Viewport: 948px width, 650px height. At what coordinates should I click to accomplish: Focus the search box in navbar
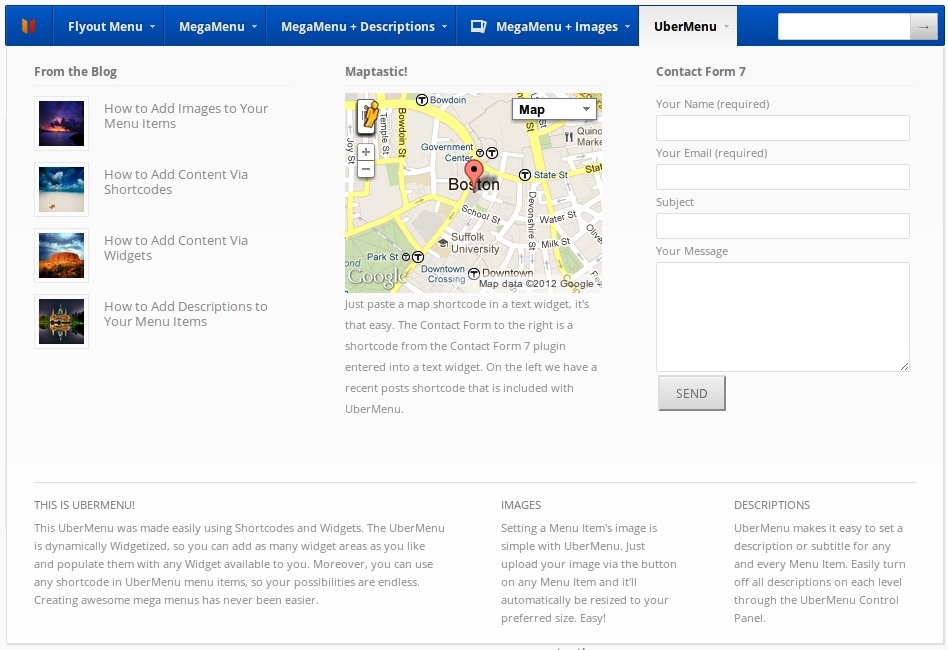844,27
